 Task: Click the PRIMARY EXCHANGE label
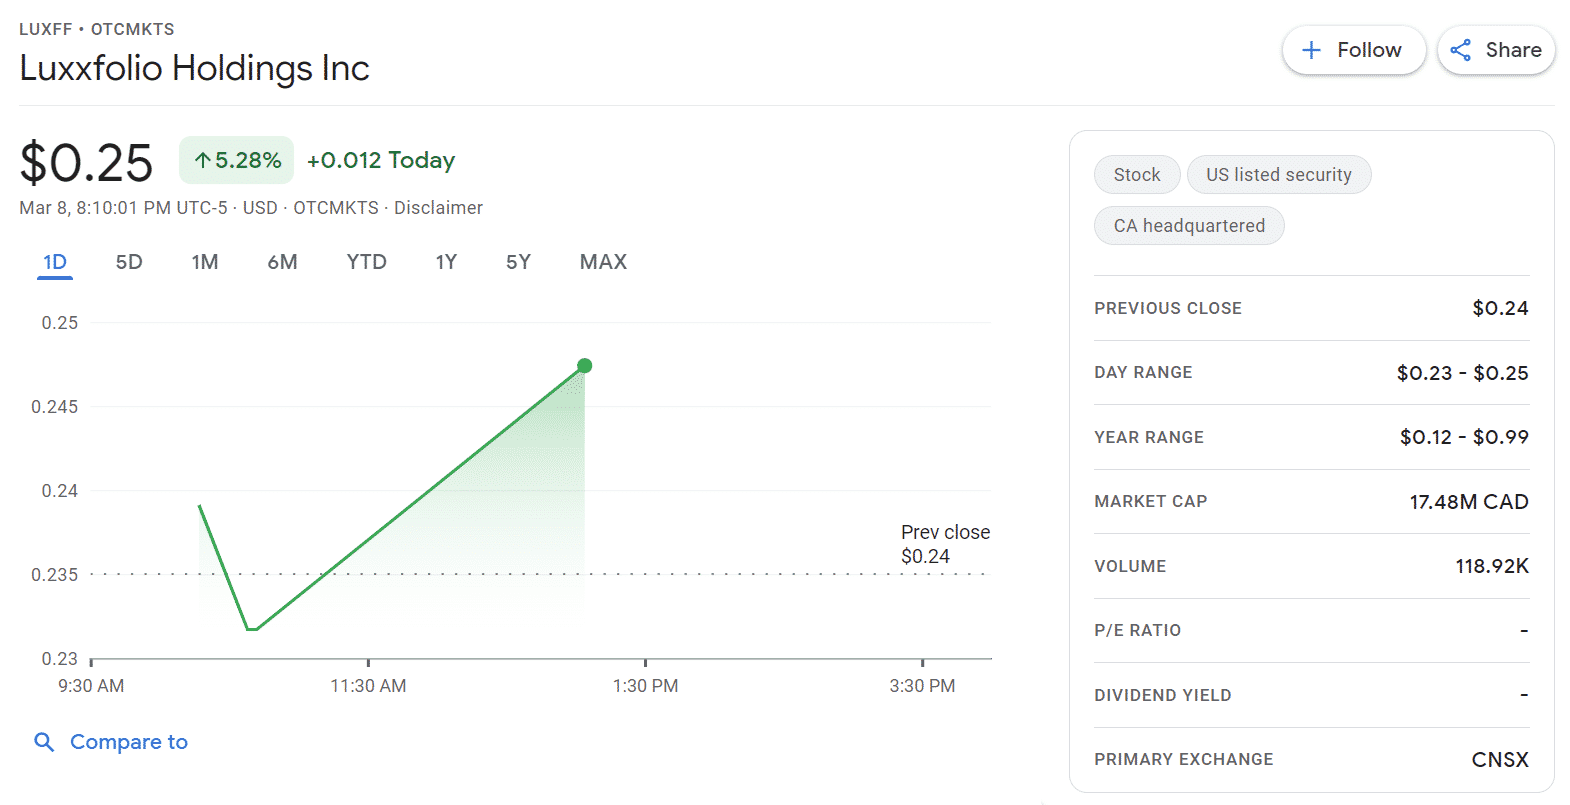pos(1184,760)
